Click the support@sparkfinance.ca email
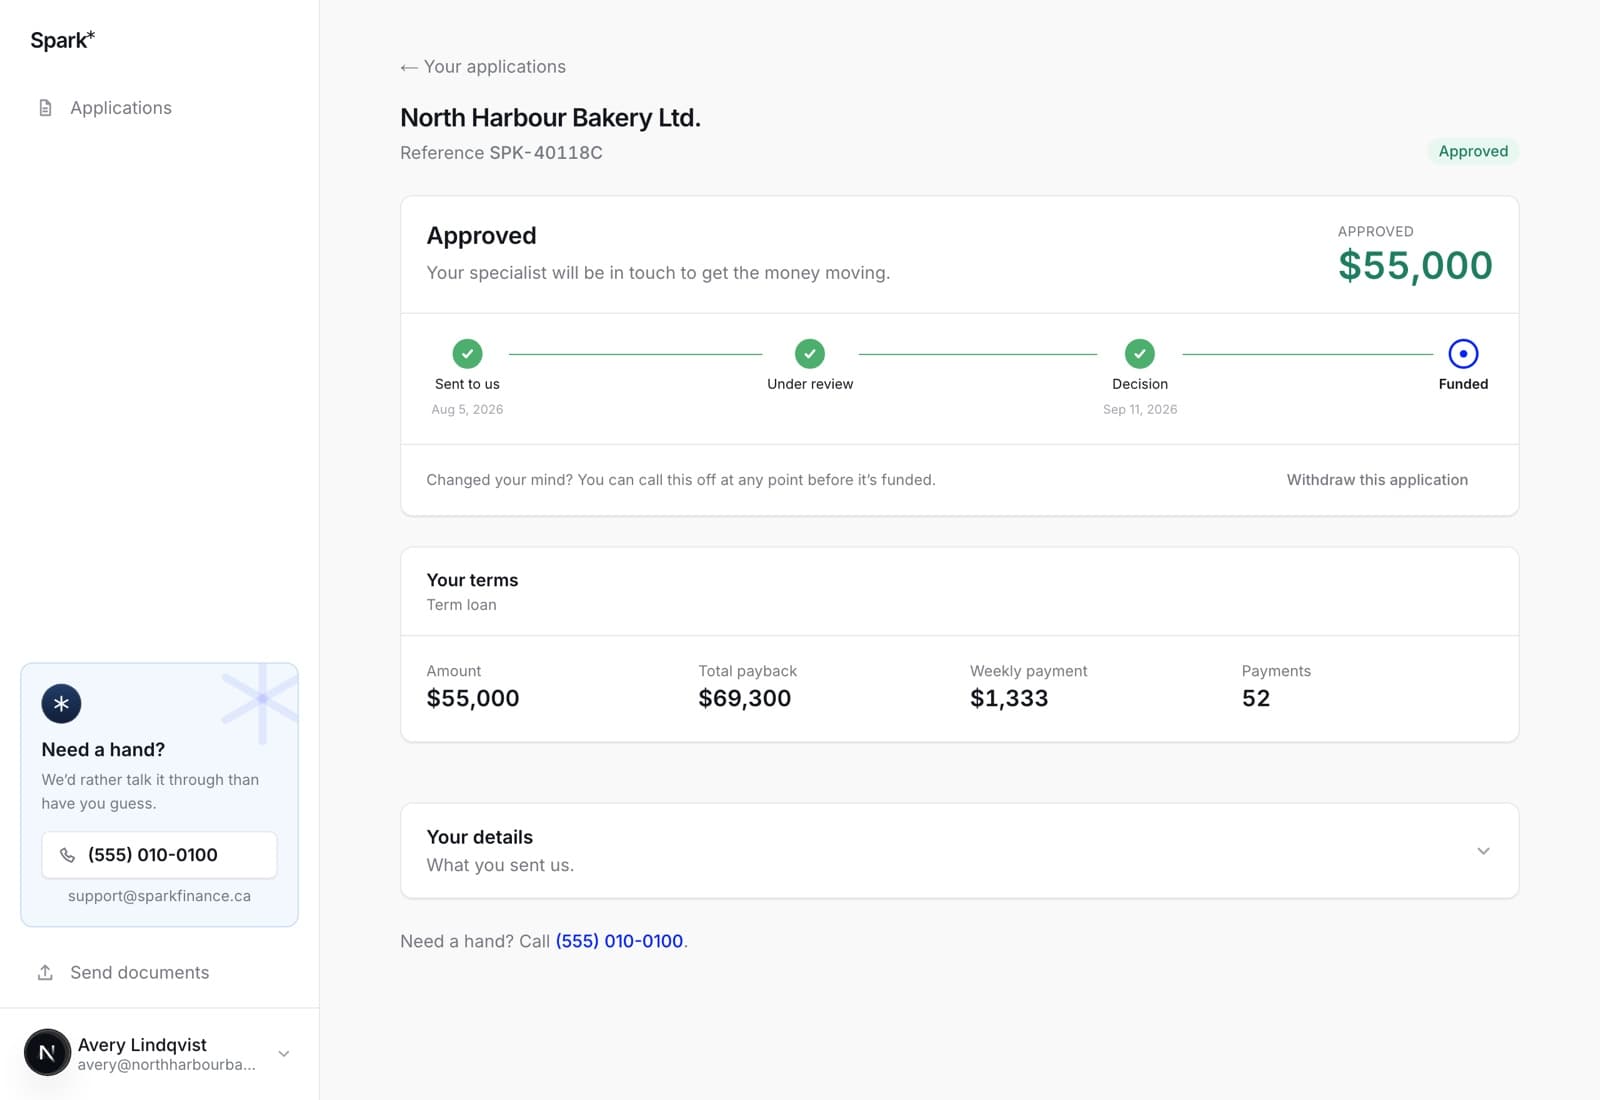This screenshot has width=1600, height=1100. pos(159,896)
